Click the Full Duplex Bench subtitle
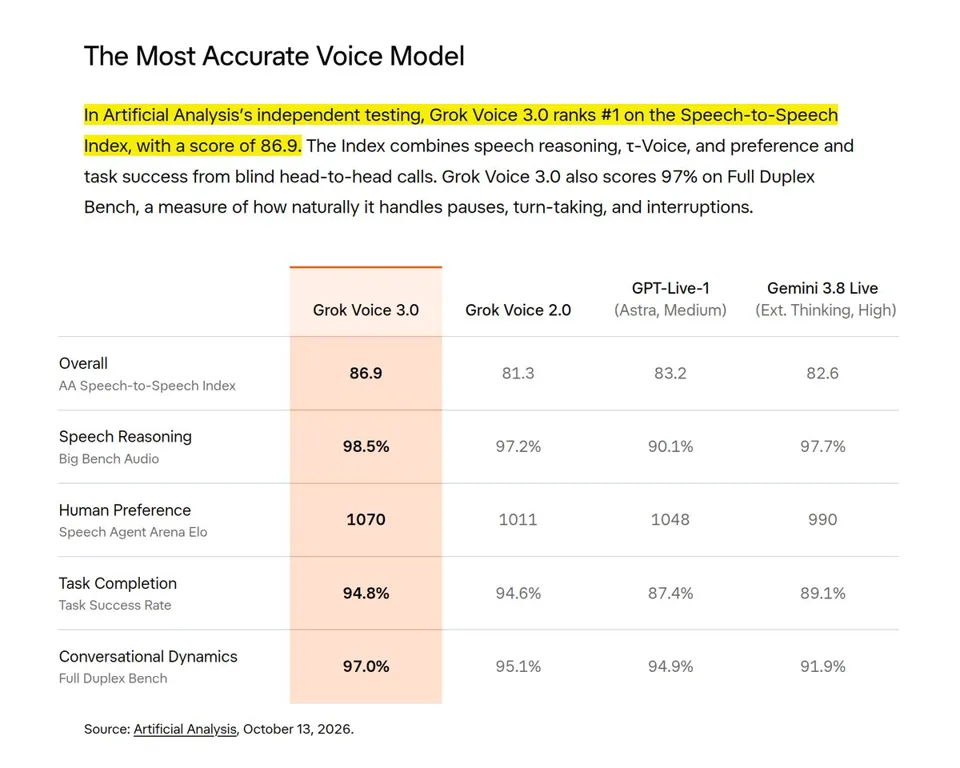Screen dimensions: 960x768 (x=113, y=679)
